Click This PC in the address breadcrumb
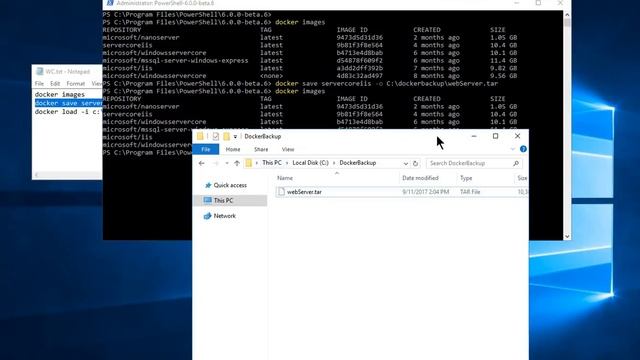This screenshot has width=640, height=360. tap(272, 163)
